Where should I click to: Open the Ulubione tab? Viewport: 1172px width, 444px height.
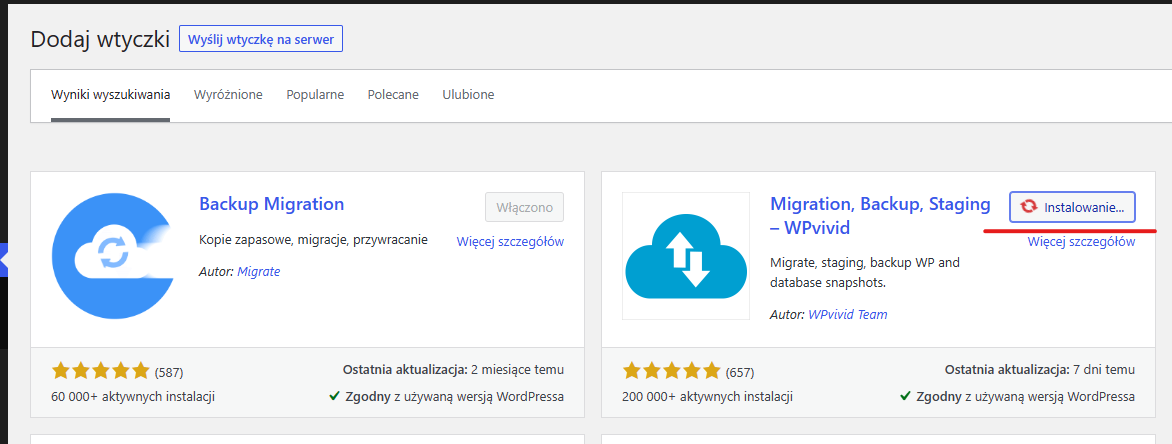click(468, 95)
